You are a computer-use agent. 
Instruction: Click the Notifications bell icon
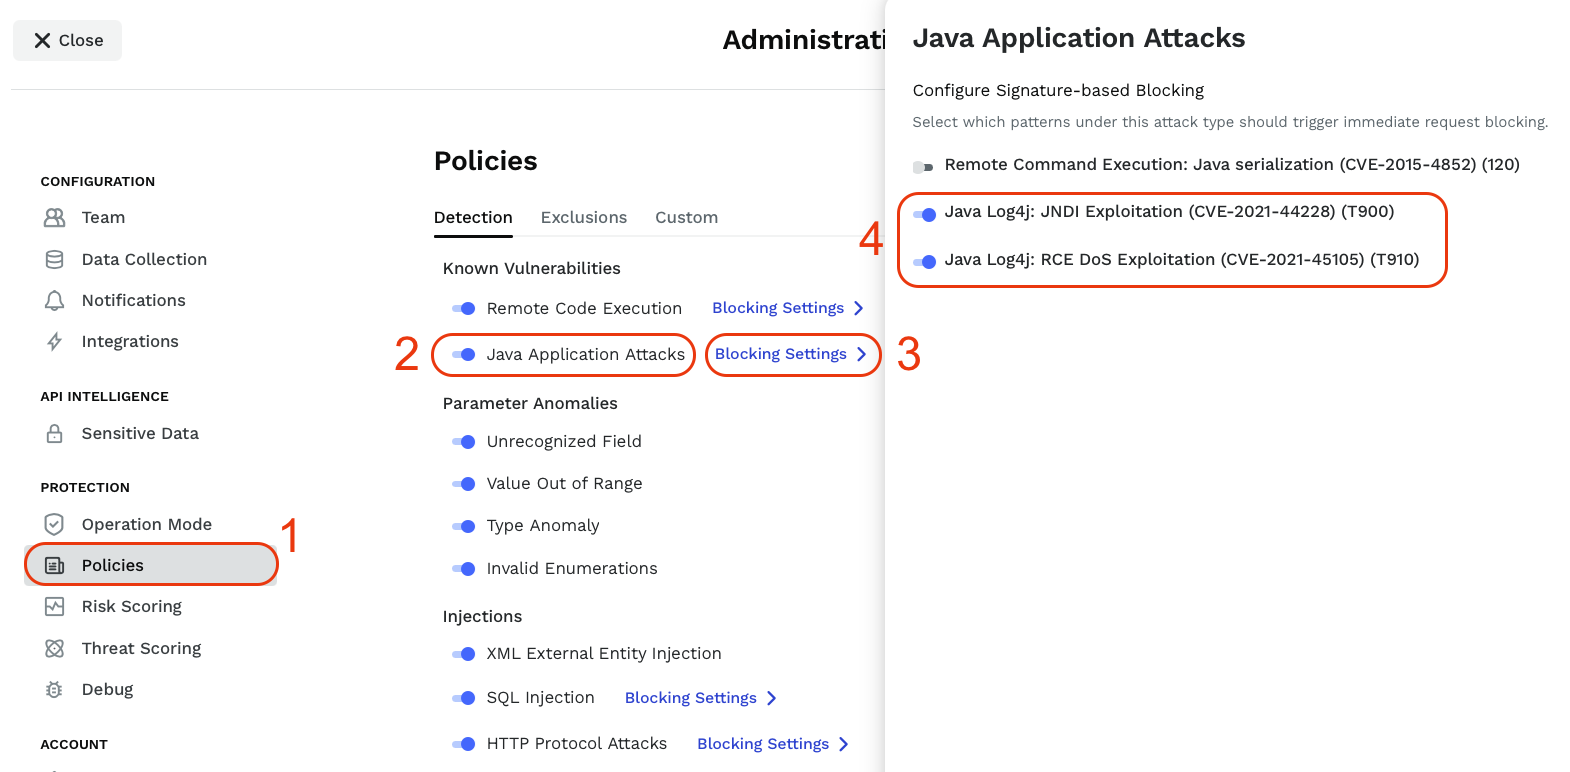click(x=55, y=300)
